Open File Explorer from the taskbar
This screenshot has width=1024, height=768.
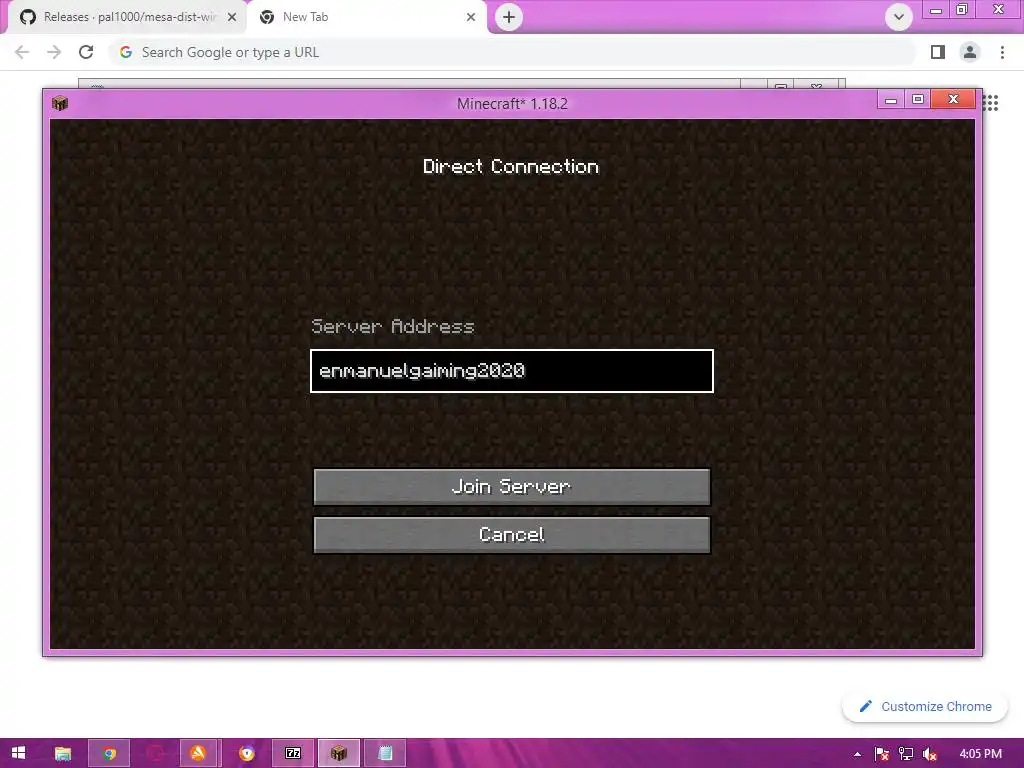[63, 753]
